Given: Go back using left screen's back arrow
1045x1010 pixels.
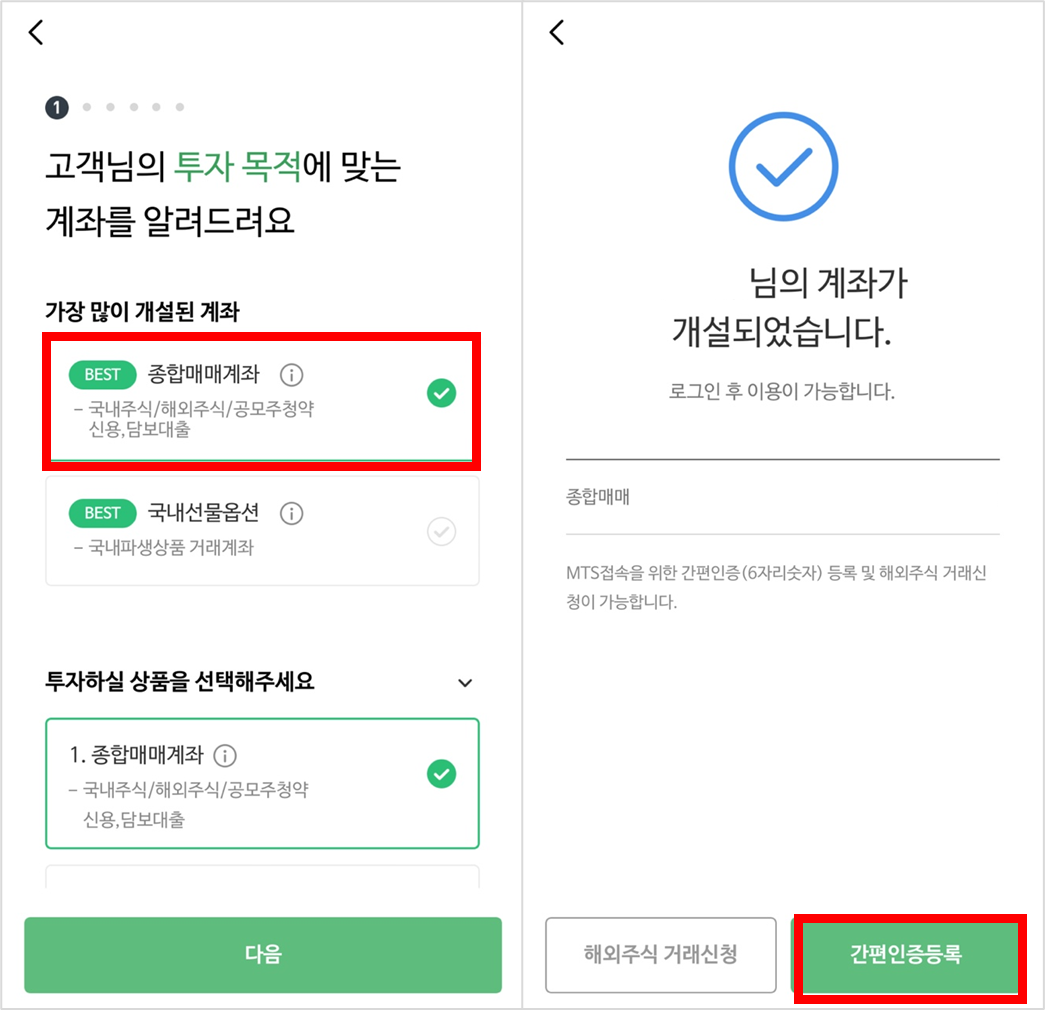Looking at the screenshot, I should pyautogui.click(x=37, y=32).
